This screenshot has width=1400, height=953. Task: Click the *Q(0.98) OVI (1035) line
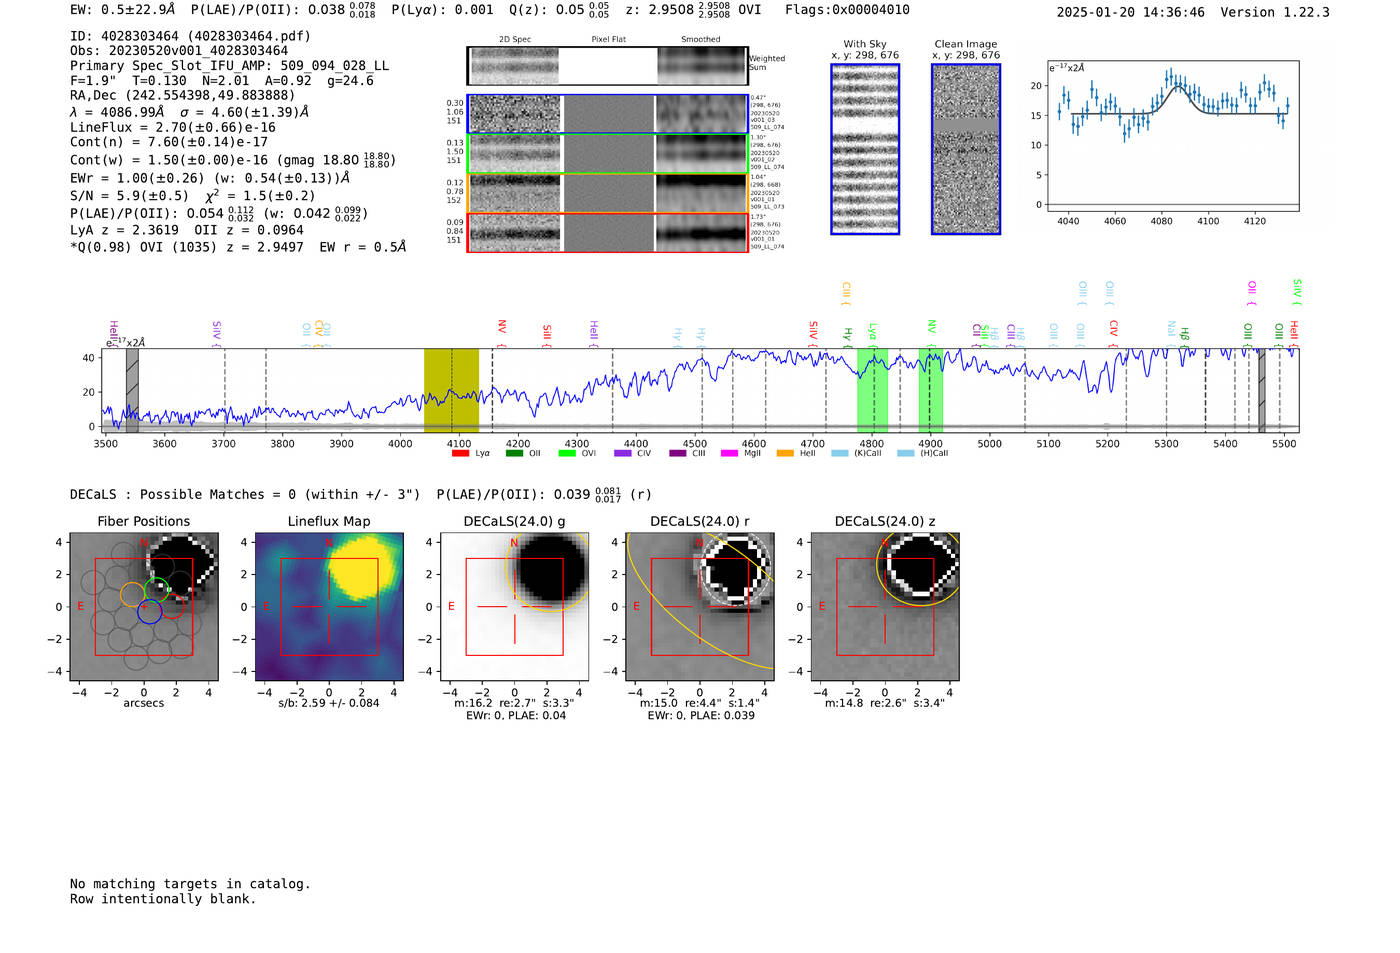point(238,246)
